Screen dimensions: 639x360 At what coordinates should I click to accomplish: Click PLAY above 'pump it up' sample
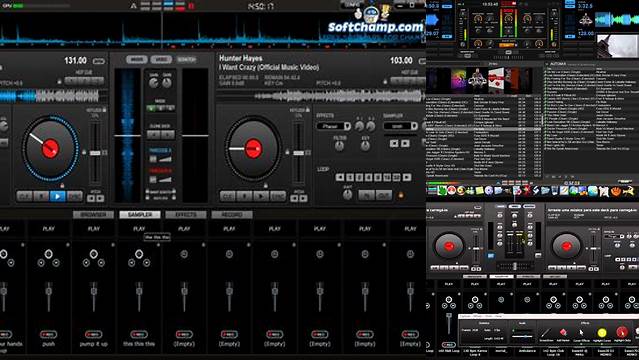point(94,229)
